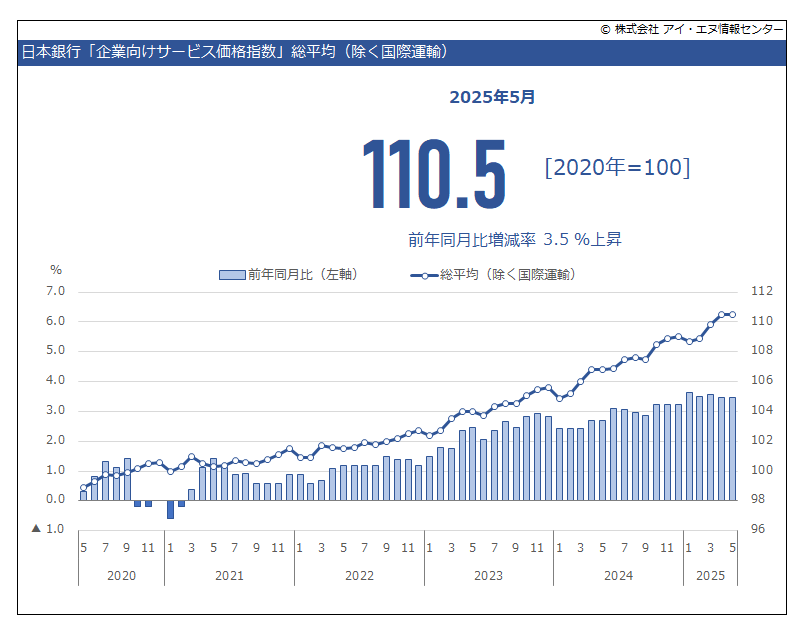This screenshot has height=635, width=804.
Task: Click the right axis value 112
Action: [x=761, y=291]
